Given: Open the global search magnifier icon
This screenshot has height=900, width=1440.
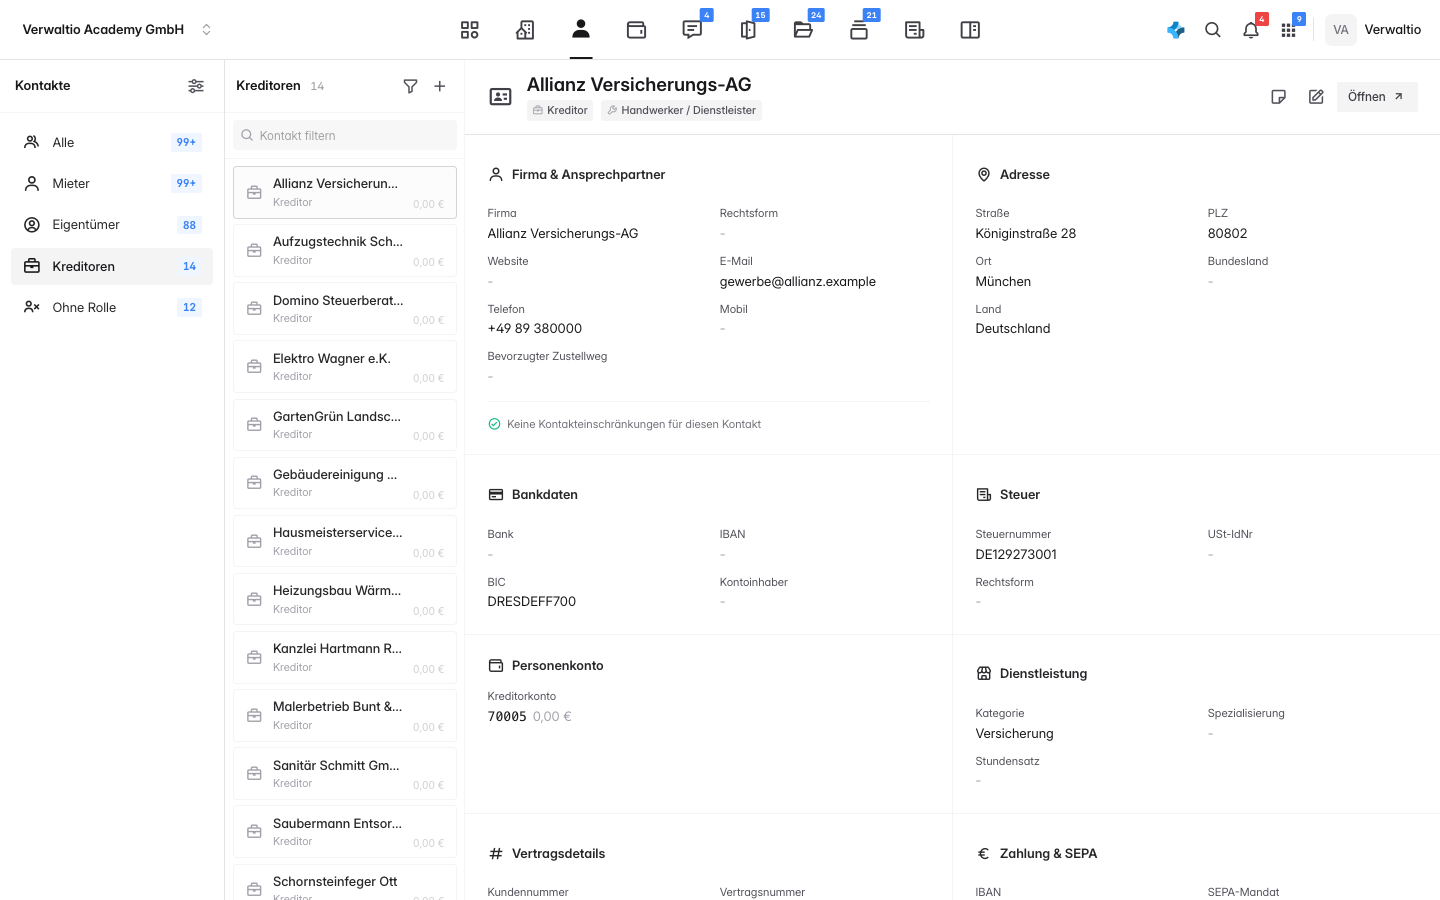Looking at the screenshot, I should [x=1213, y=30].
